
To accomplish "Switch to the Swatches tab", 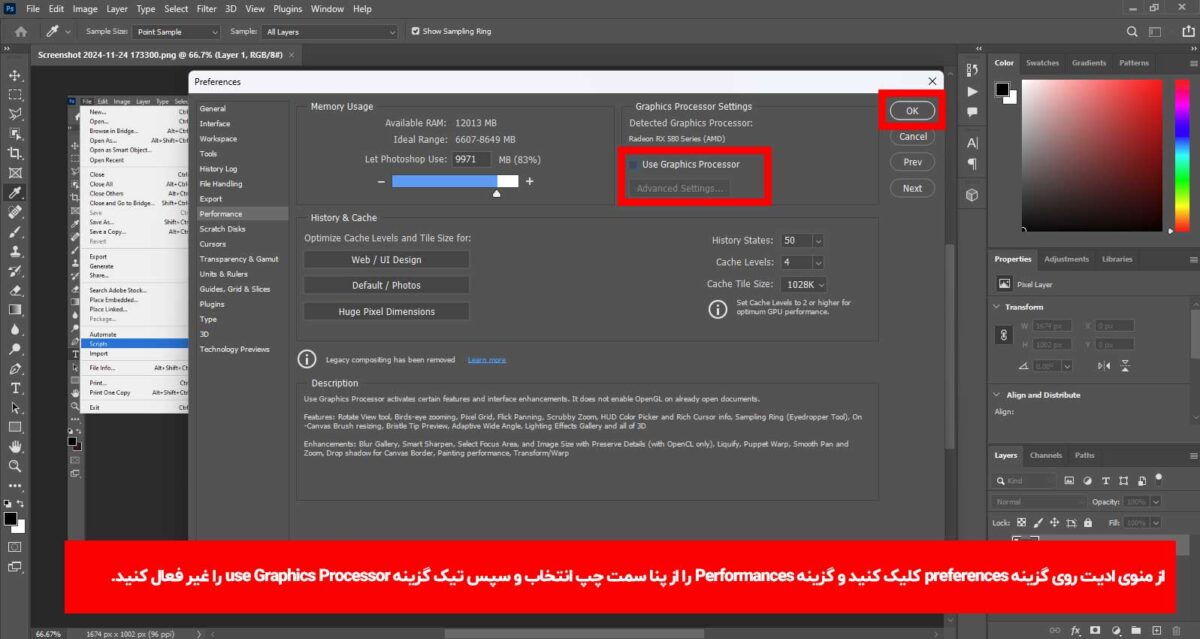I will point(1042,62).
